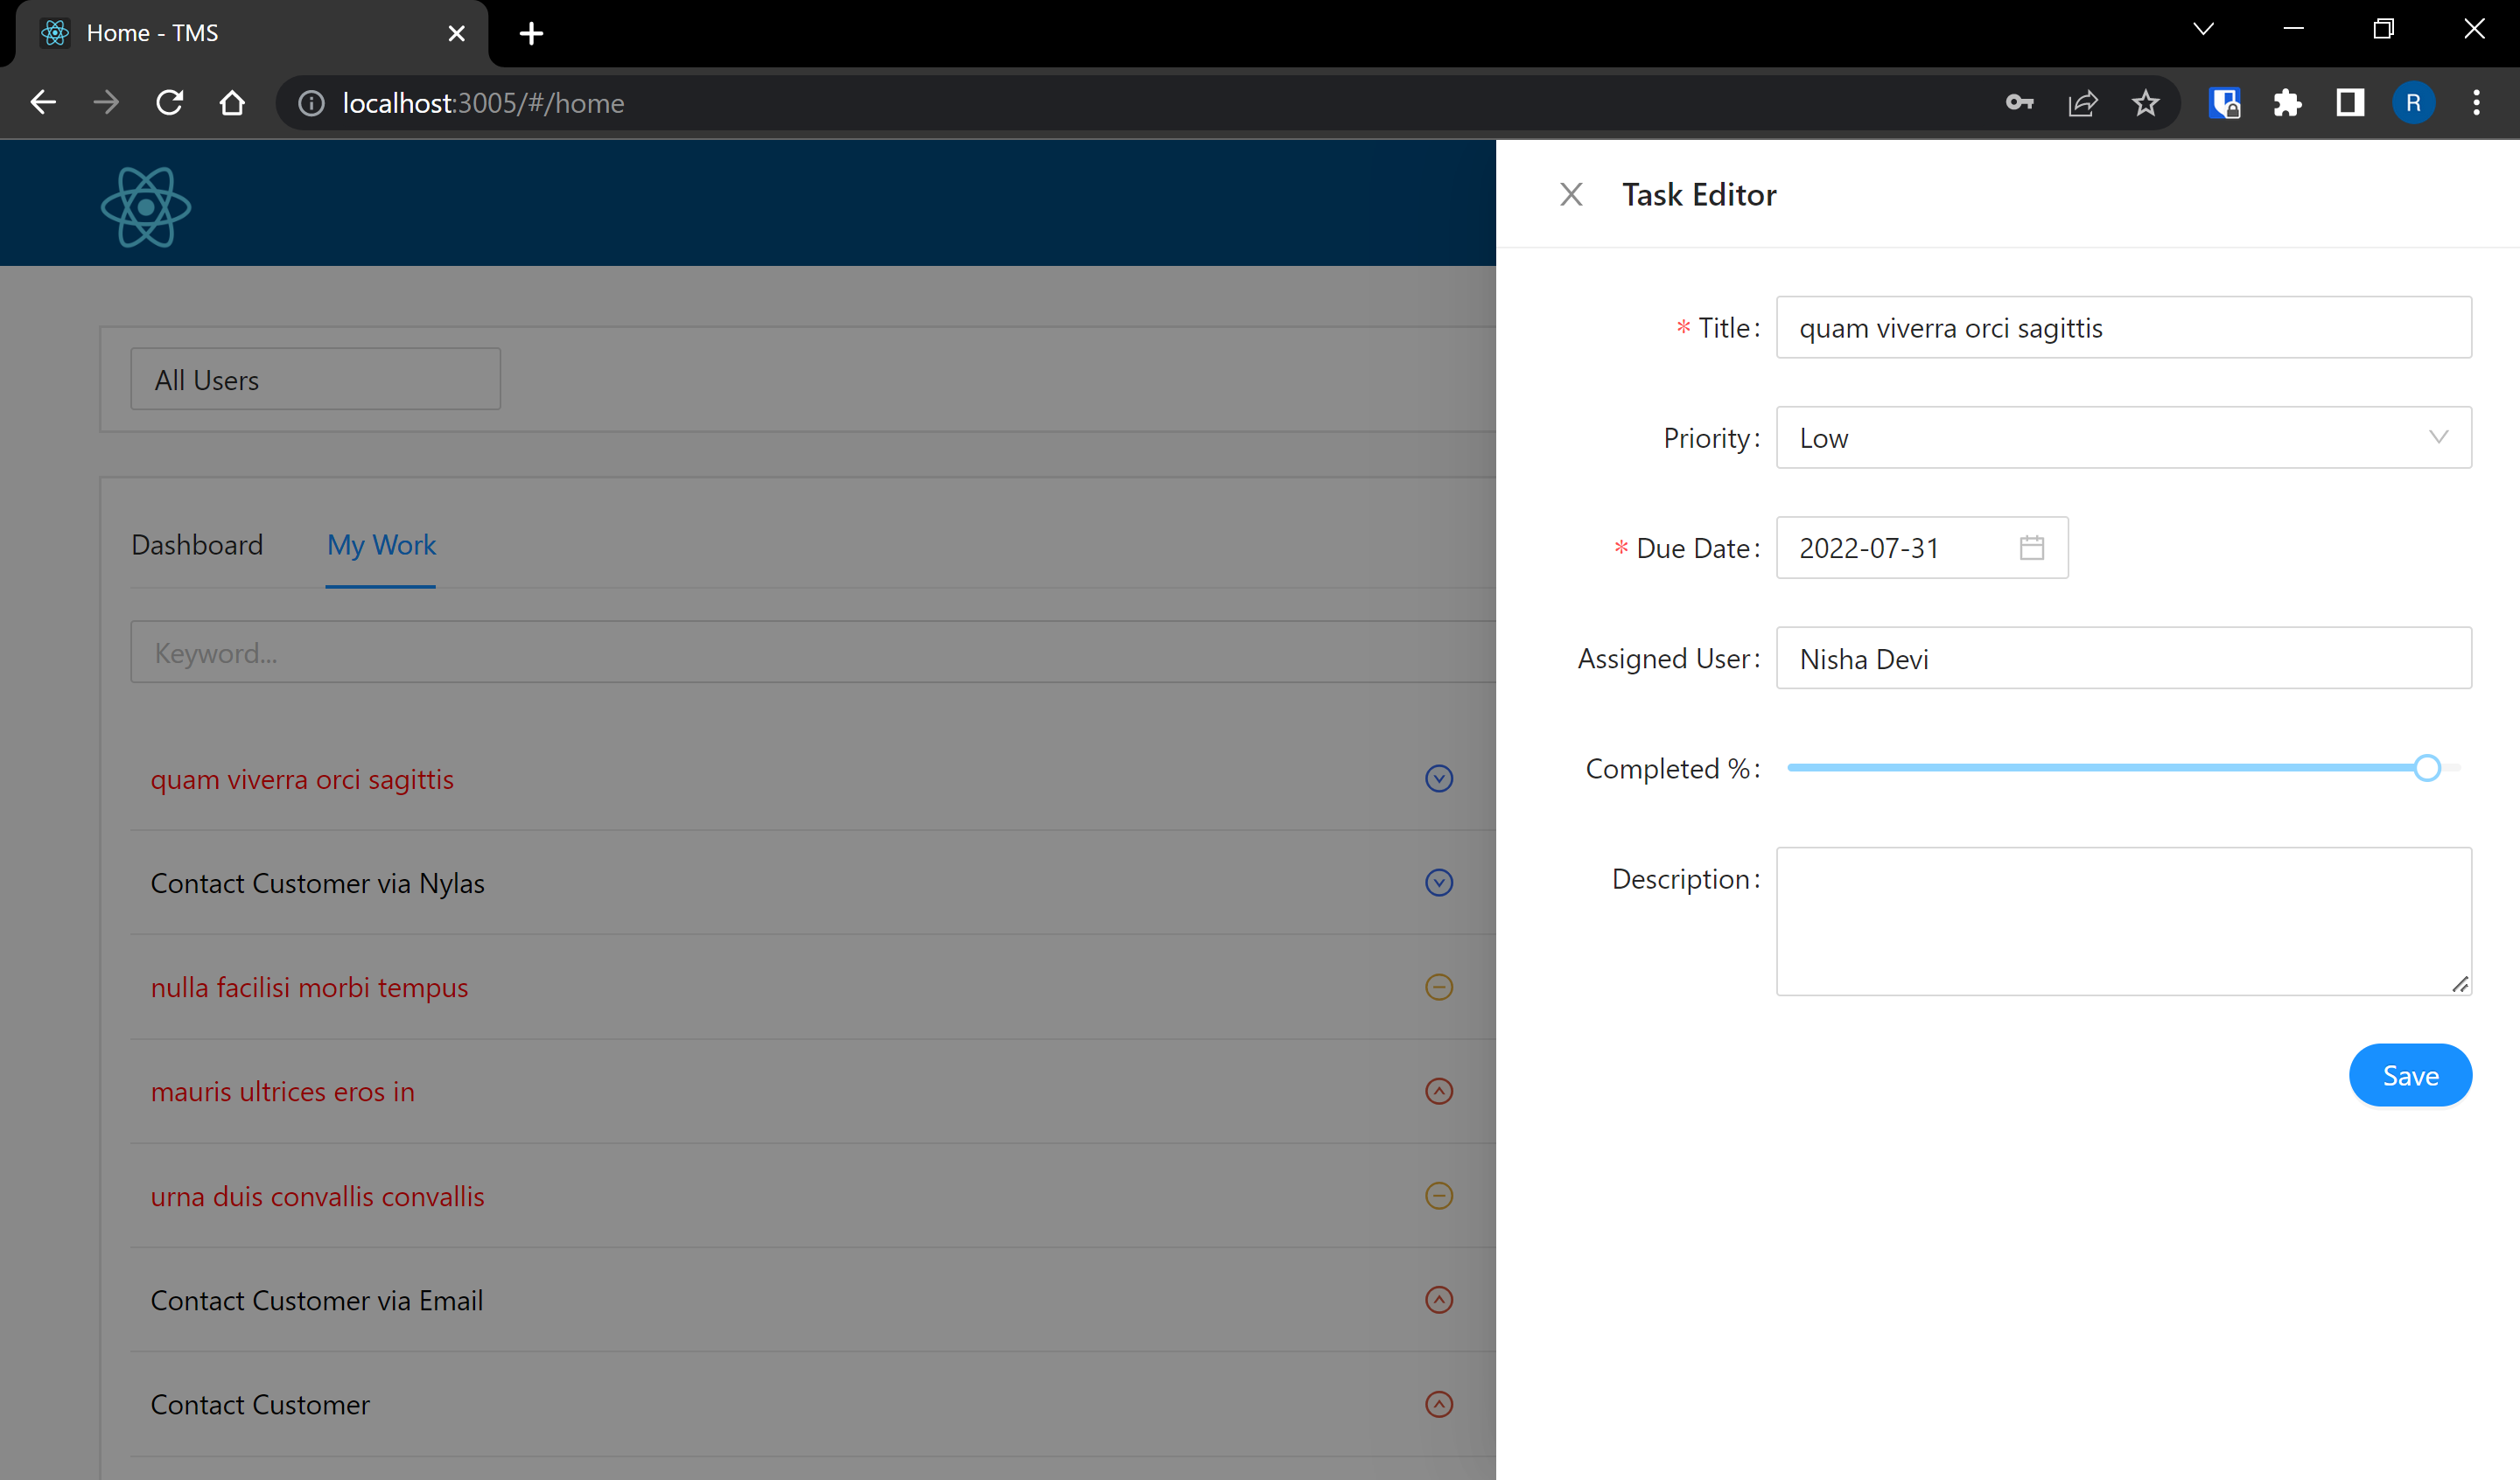Select the My Work tab

pyautogui.click(x=381, y=544)
